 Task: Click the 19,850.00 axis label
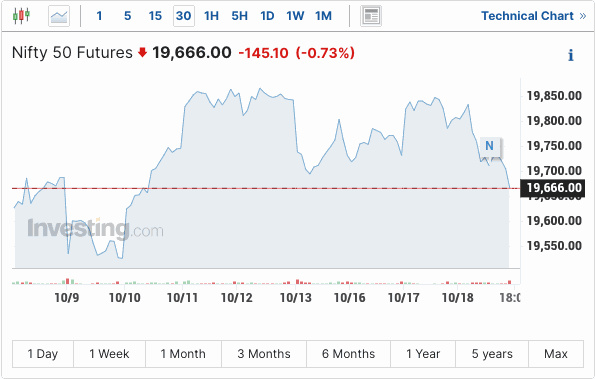[x=554, y=96]
